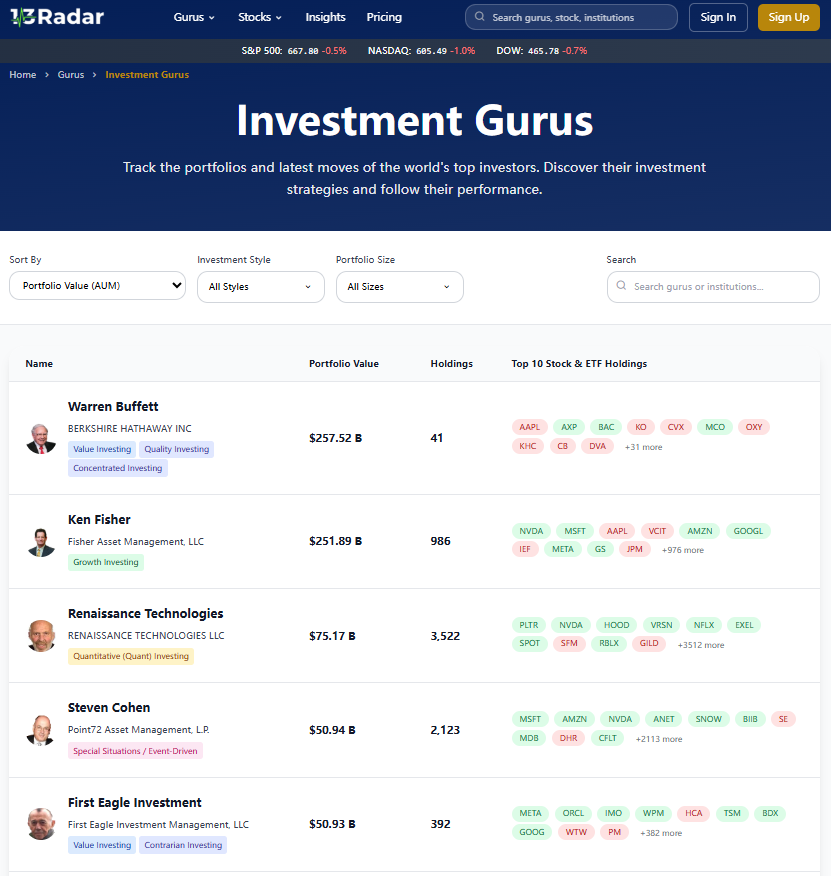Open Renaissance Technologies name link
Image resolution: width=831 pixels, height=876 pixels.
145,613
